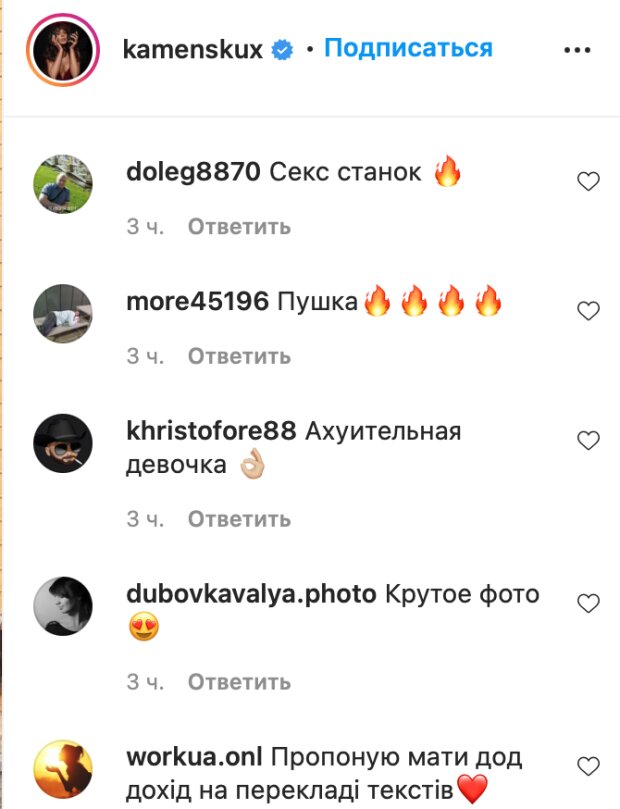The width and height of the screenshot is (620, 809).
Task: Reply to doleg8870 comment via Ответить
Action: click(239, 226)
